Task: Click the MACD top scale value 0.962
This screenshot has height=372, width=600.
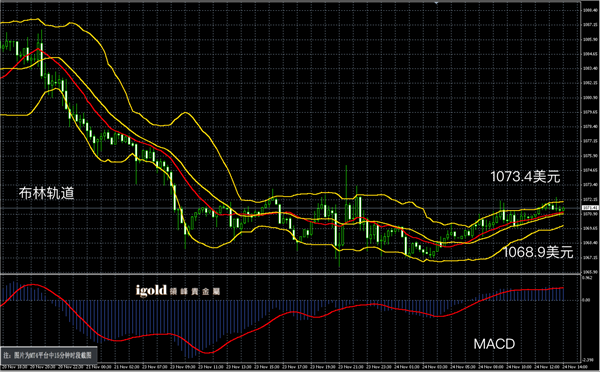Action: point(587,277)
